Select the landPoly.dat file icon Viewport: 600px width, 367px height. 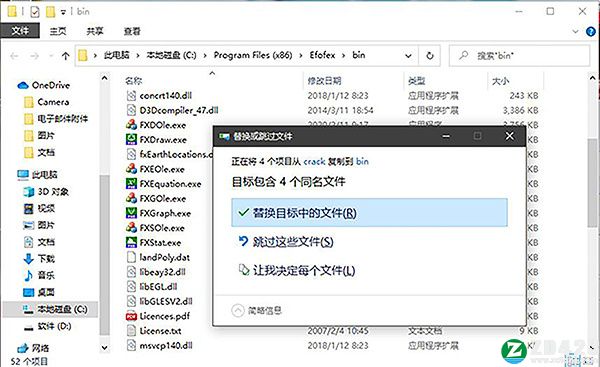click(x=131, y=257)
